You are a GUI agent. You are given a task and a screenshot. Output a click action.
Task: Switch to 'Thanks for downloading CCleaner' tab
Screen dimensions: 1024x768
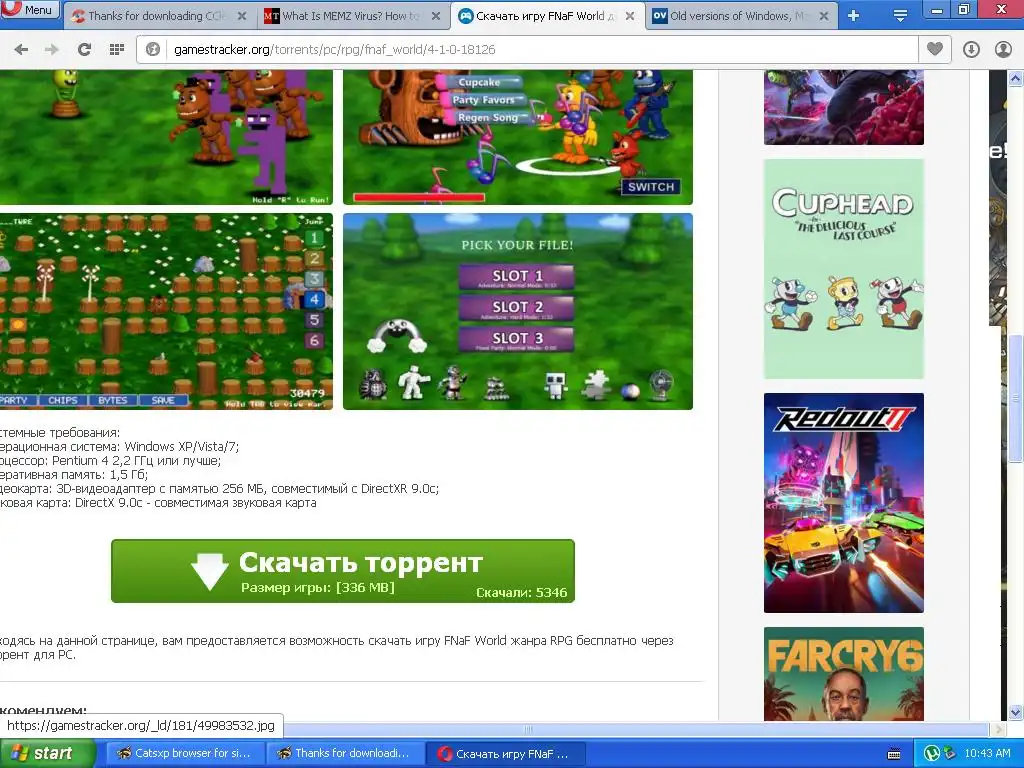159,16
